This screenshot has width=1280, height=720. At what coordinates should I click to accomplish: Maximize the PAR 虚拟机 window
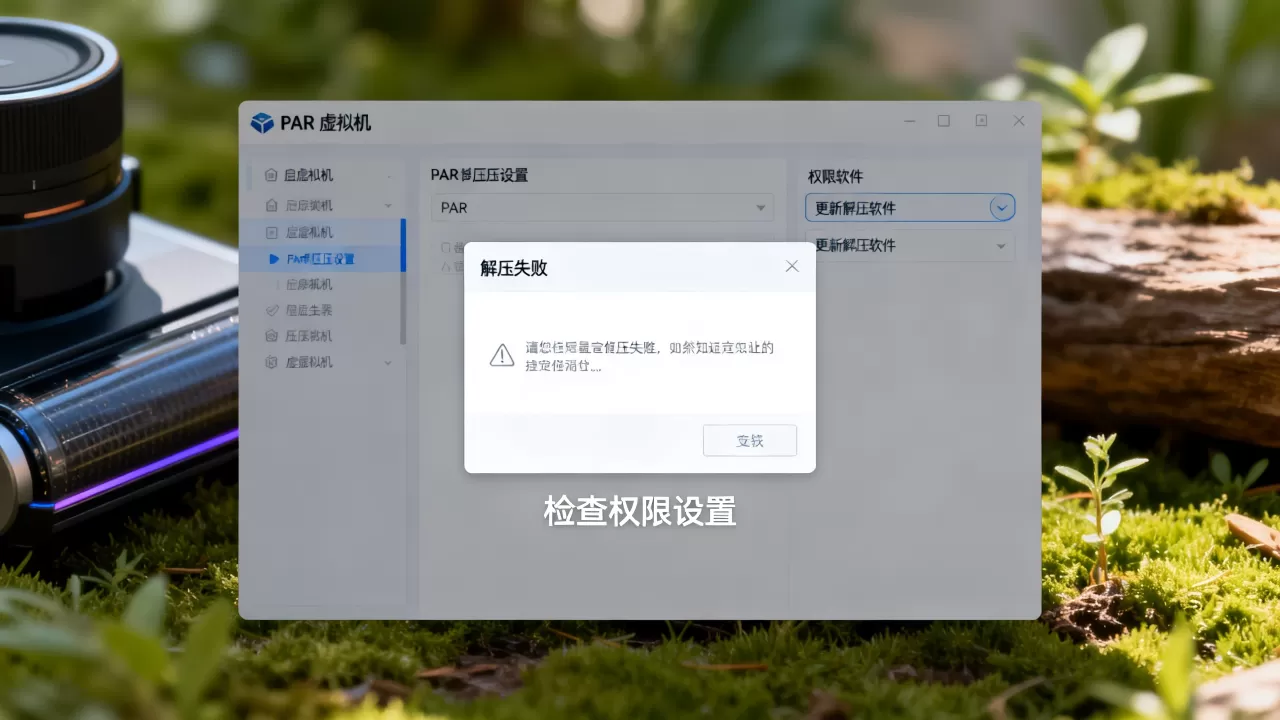tap(943, 121)
